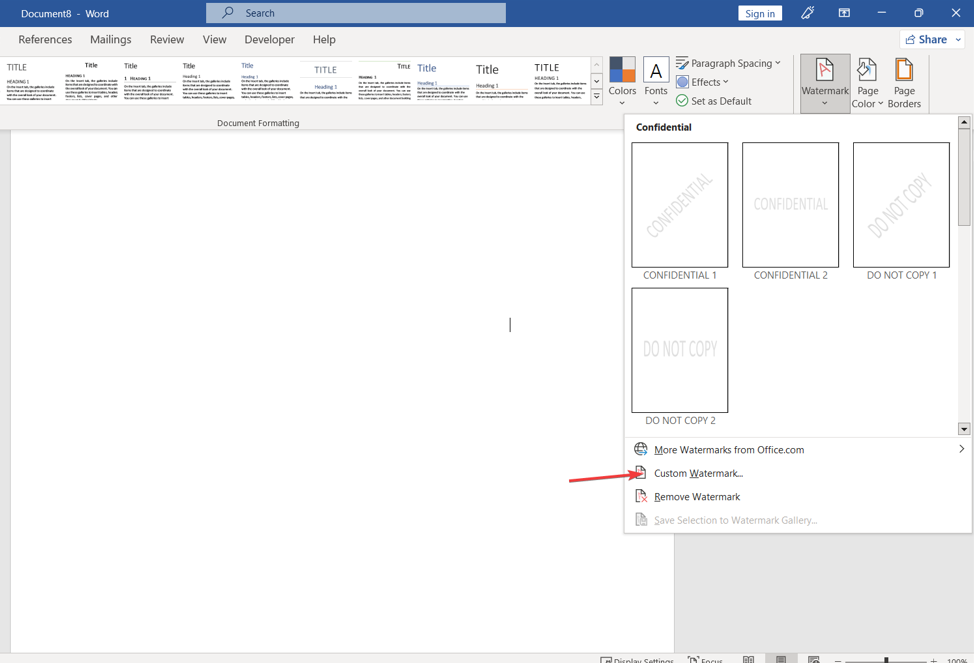The height and width of the screenshot is (663, 974).
Task: Switch to the Review tab
Action: 166,39
